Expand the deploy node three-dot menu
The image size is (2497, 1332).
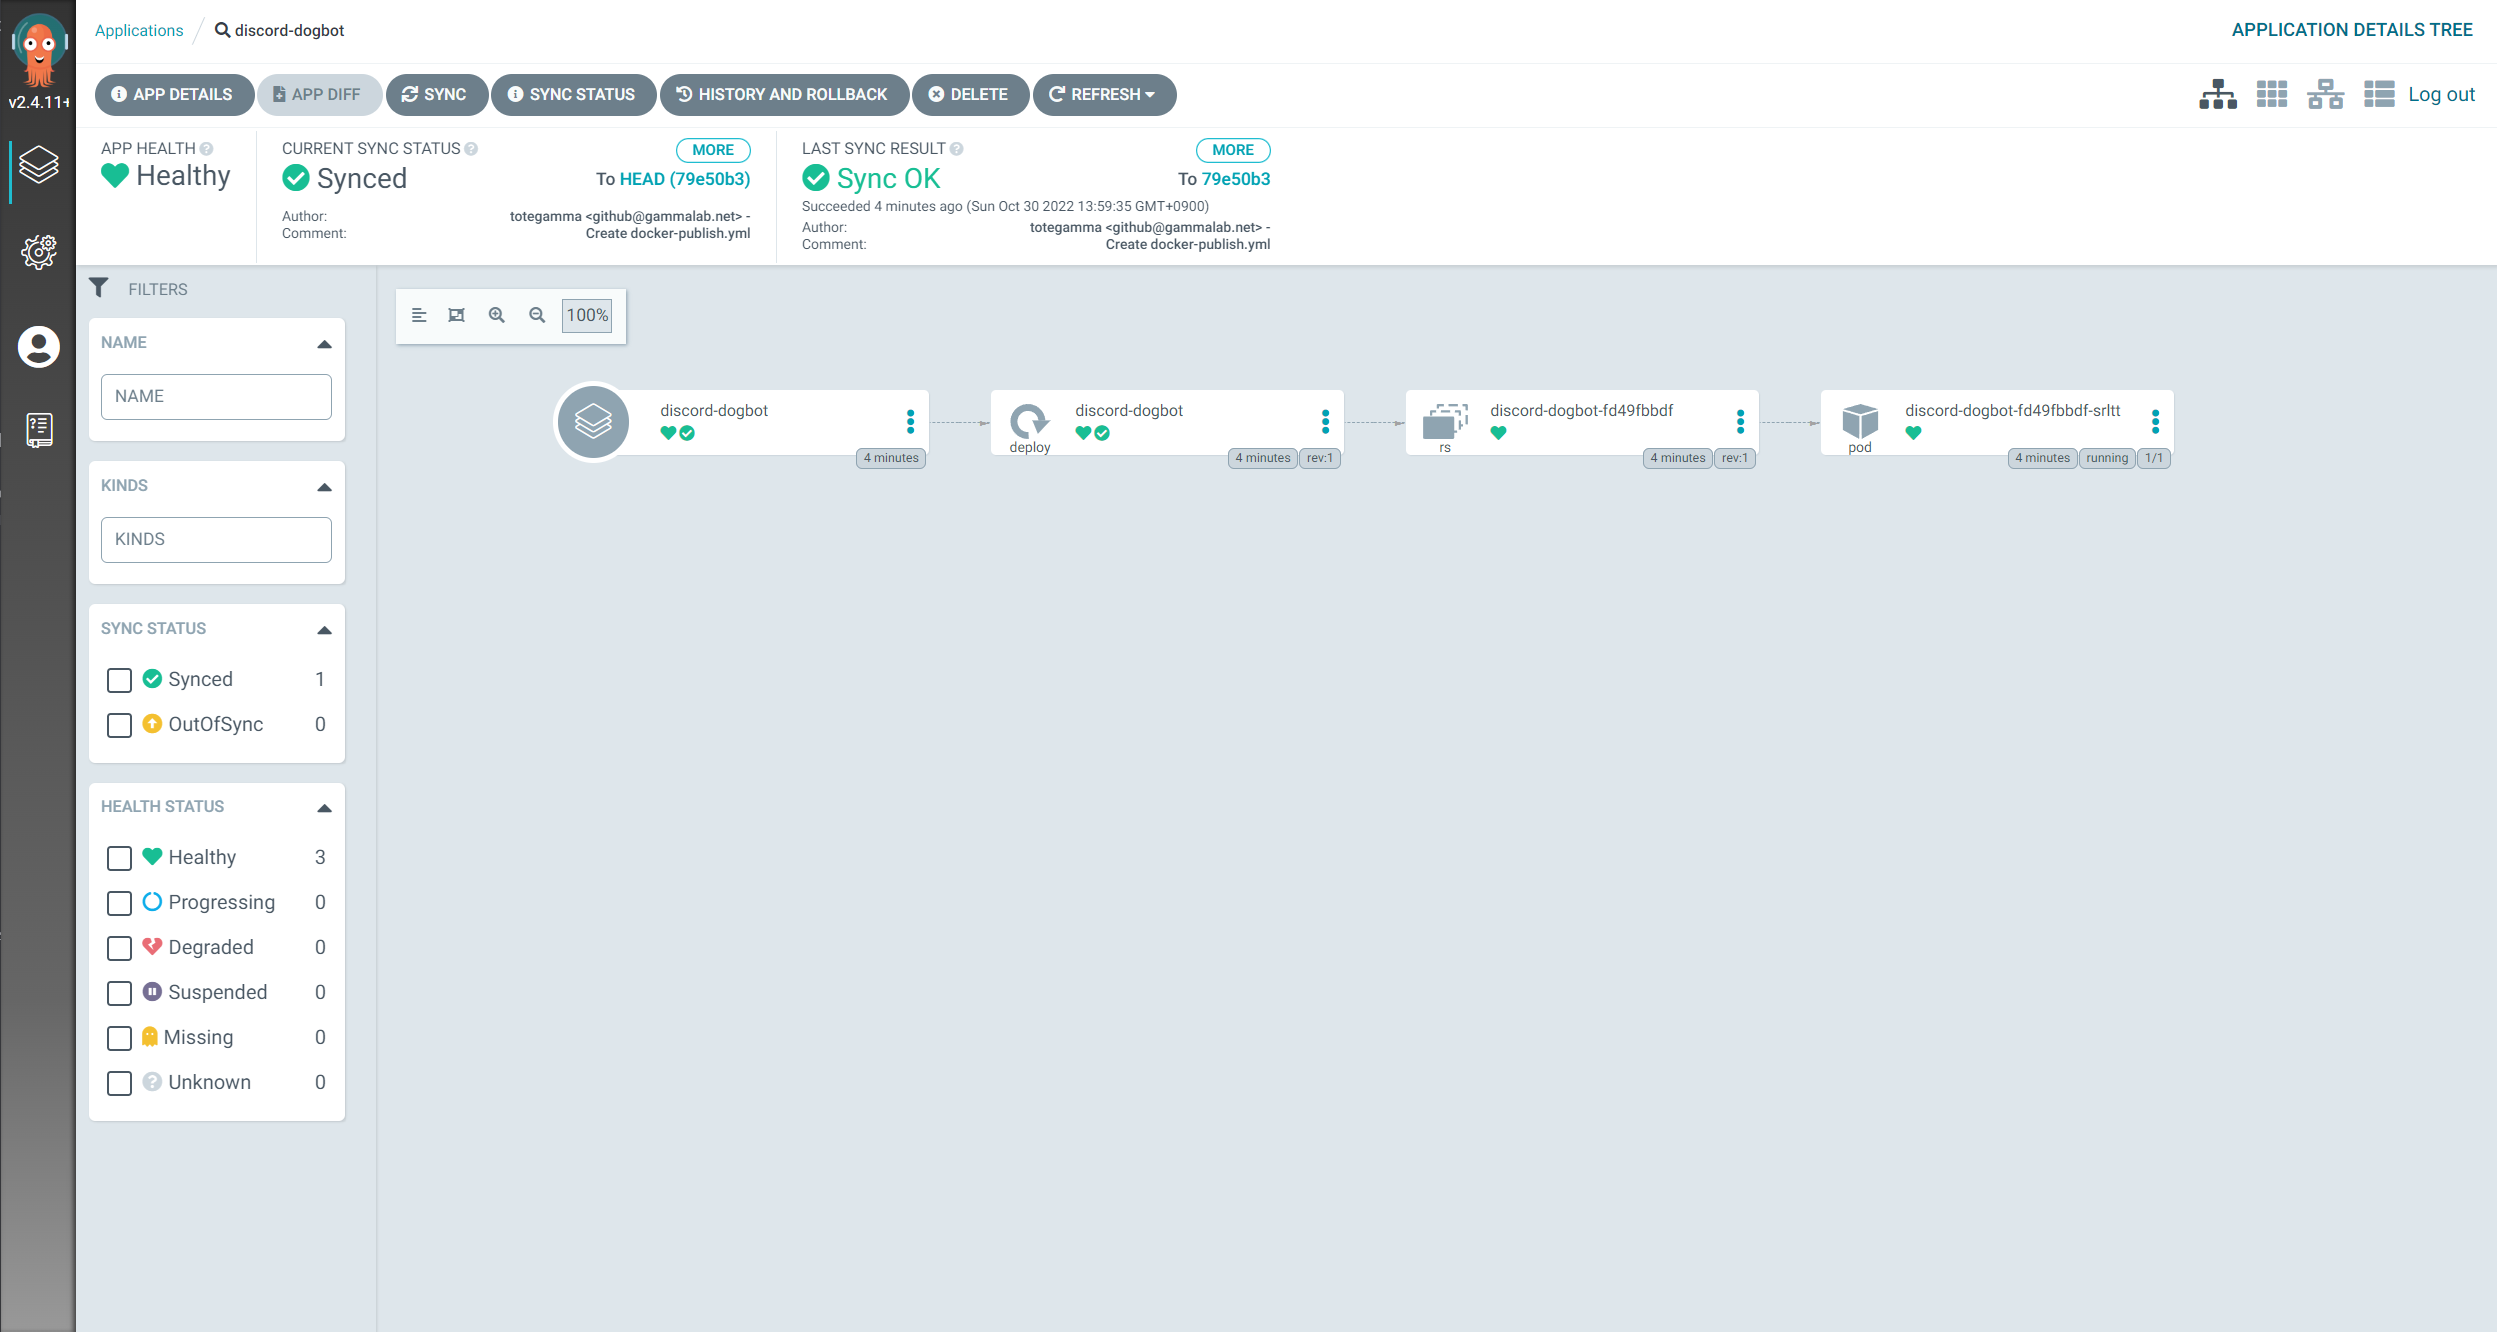point(1324,419)
